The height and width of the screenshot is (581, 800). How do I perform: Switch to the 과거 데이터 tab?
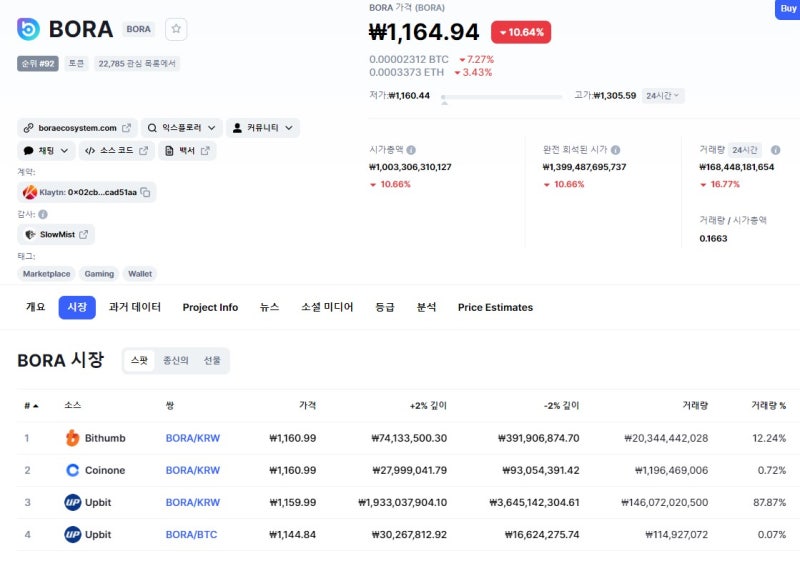[x=135, y=307]
